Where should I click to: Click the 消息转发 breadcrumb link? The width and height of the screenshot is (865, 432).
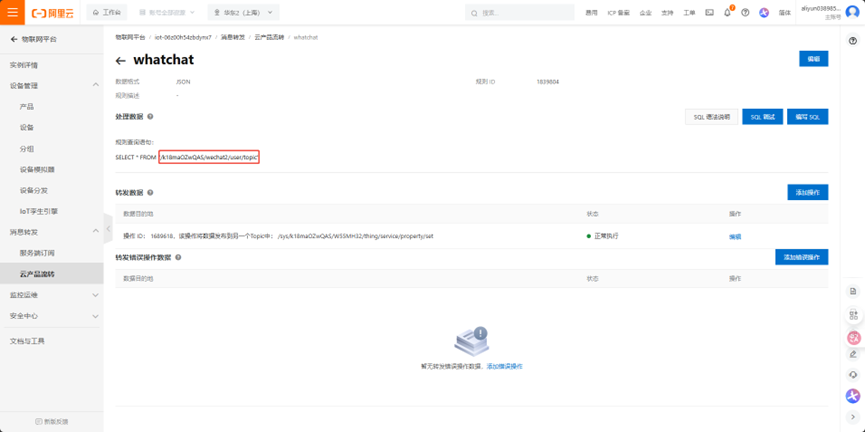[231, 38]
